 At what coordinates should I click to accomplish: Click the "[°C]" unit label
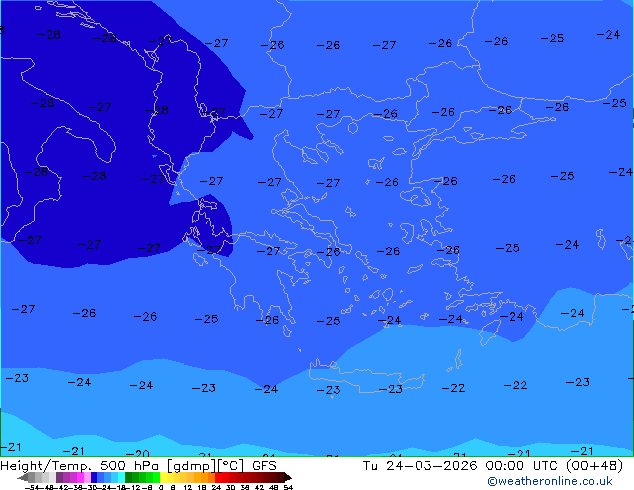(x=231, y=466)
